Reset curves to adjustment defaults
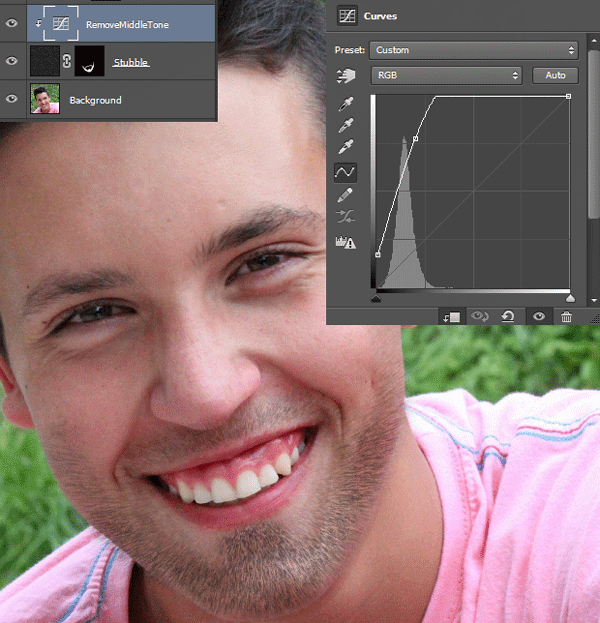Screen dimensions: 600x623 (508, 316)
